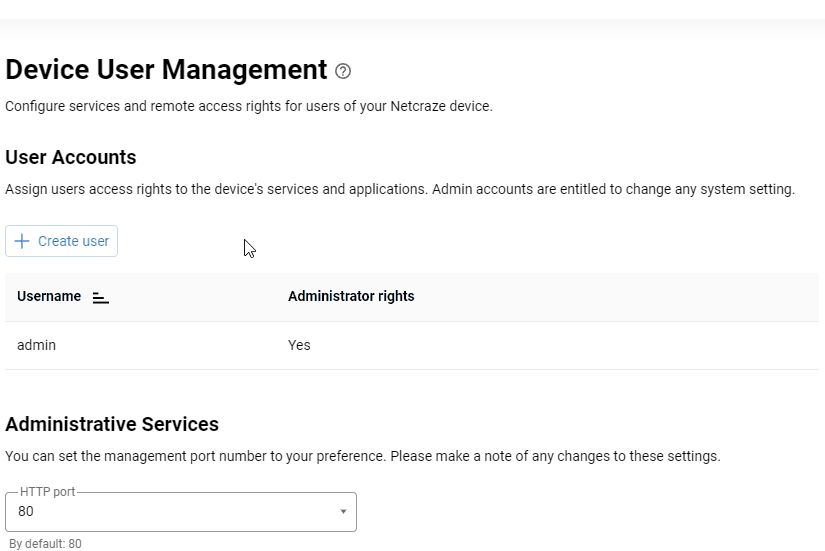Click the Administrative Services heading
This screenshot has width=825, height=551.
click(112, 424)
